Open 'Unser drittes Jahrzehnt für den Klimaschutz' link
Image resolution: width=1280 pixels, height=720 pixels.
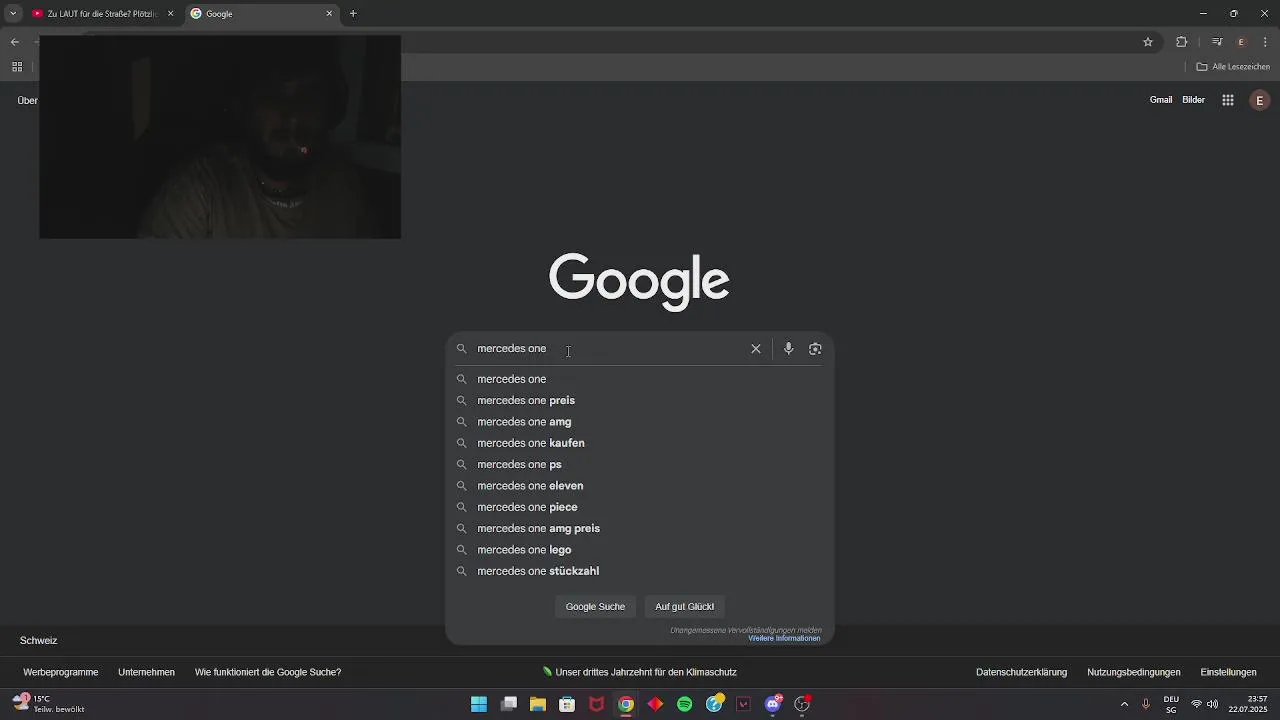[640, 672]
